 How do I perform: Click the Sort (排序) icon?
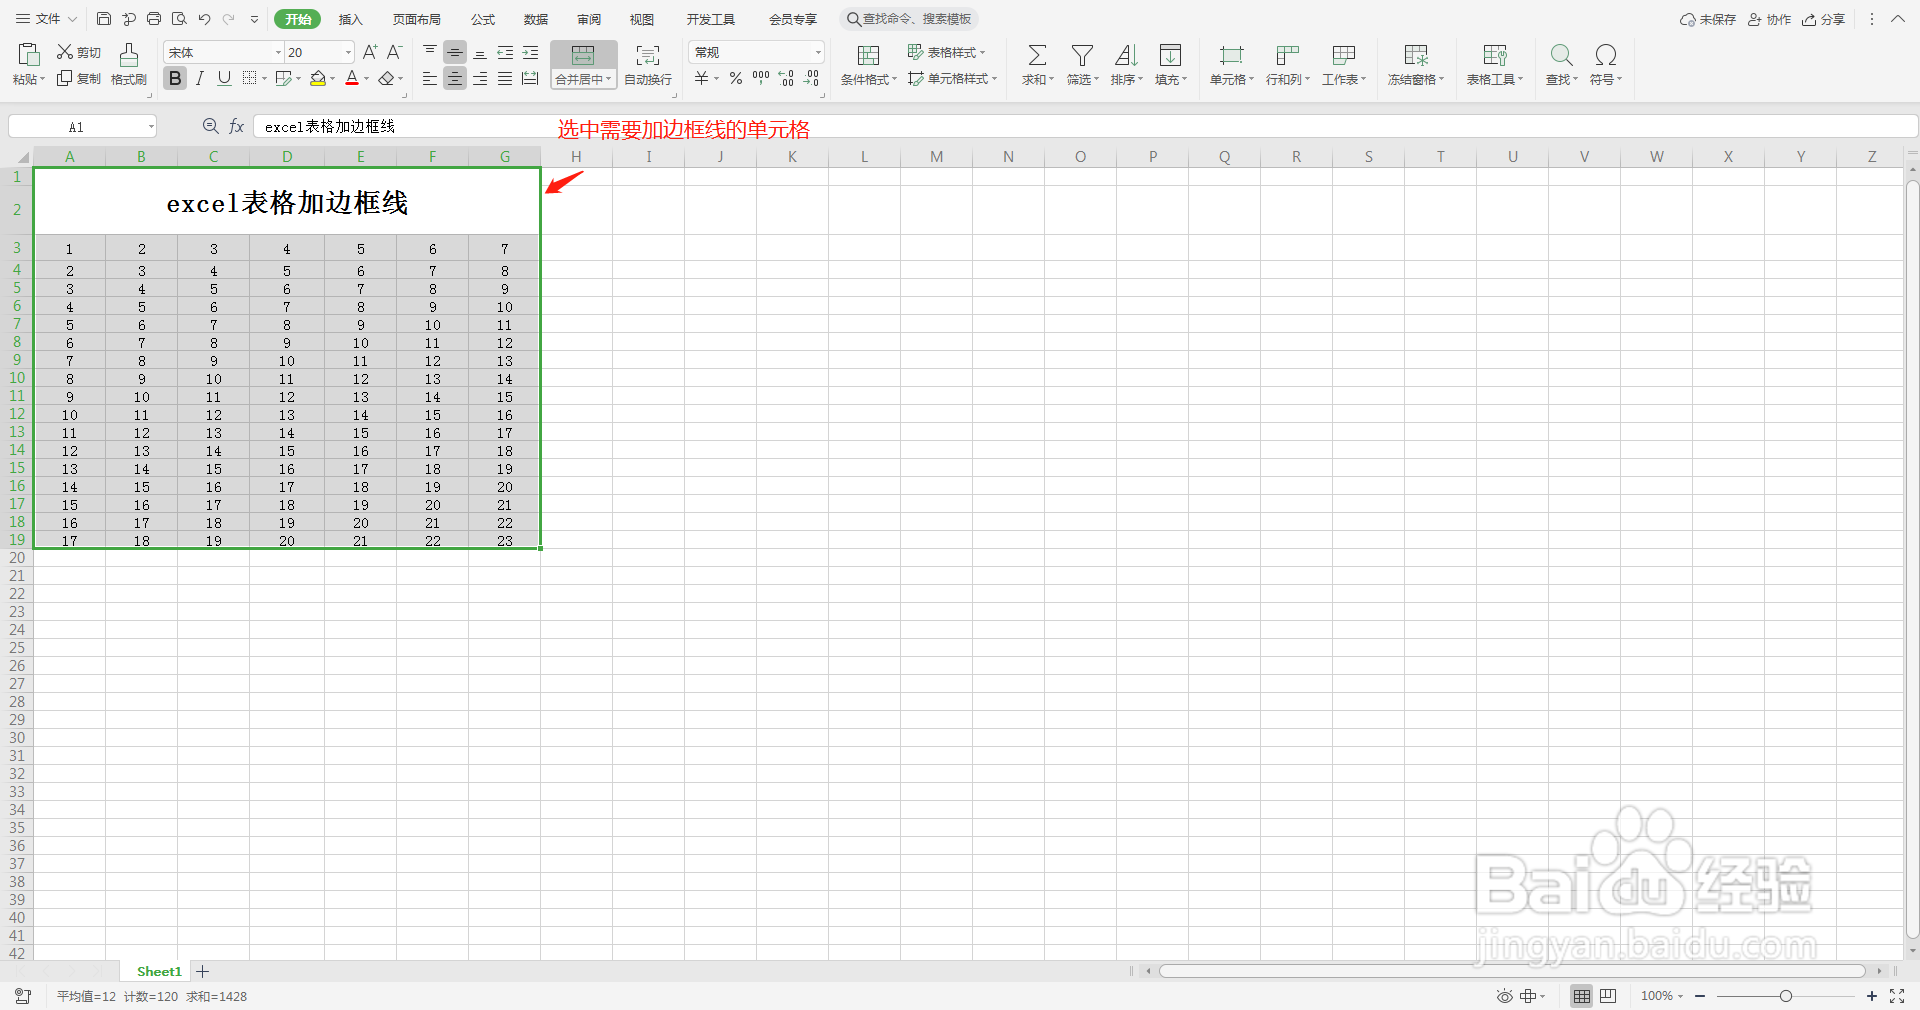click(1126, 55)
